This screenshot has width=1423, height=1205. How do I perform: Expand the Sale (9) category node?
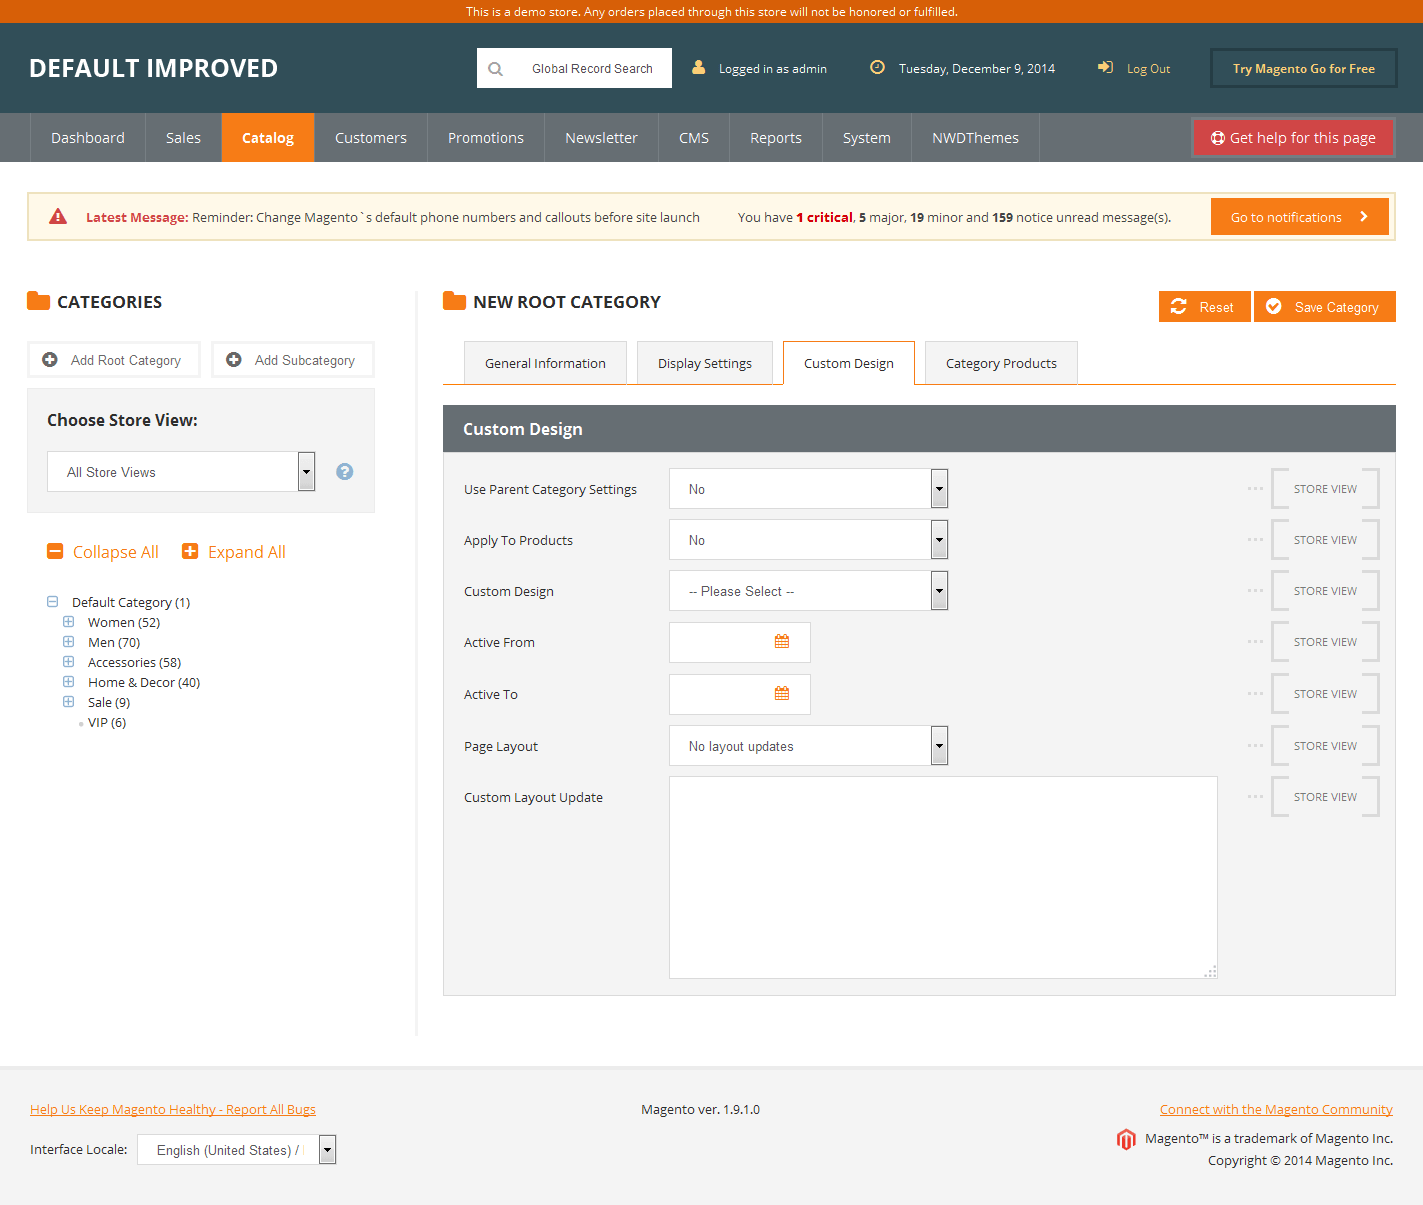pyautogui.click(x=69, y=702)
